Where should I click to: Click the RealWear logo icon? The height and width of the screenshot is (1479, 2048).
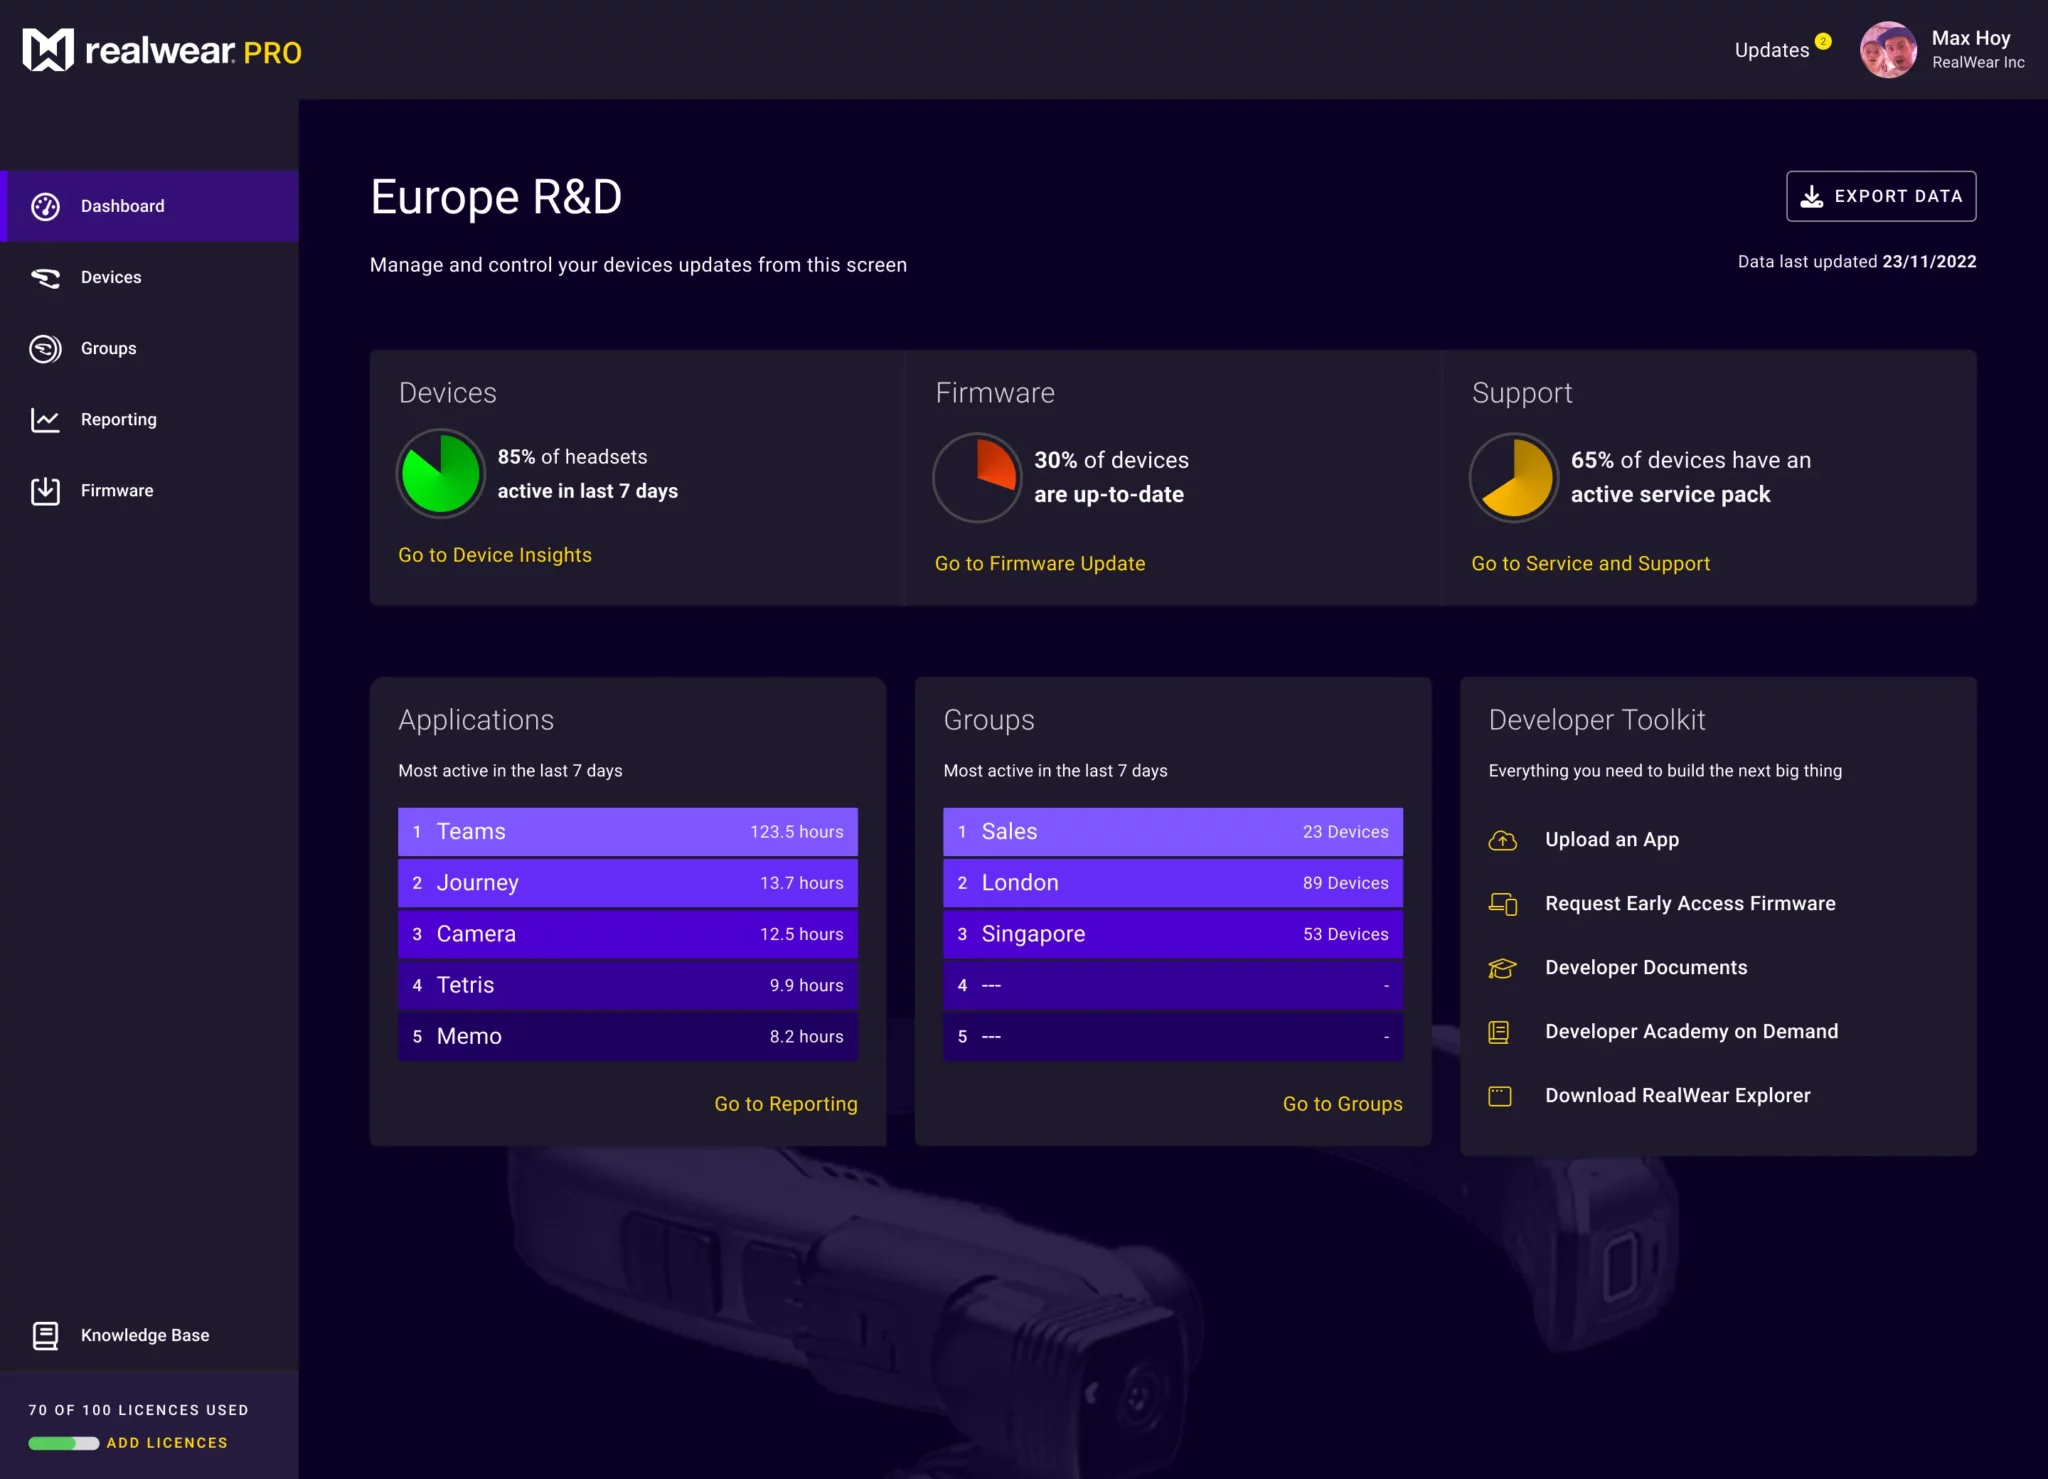point(48,50)
